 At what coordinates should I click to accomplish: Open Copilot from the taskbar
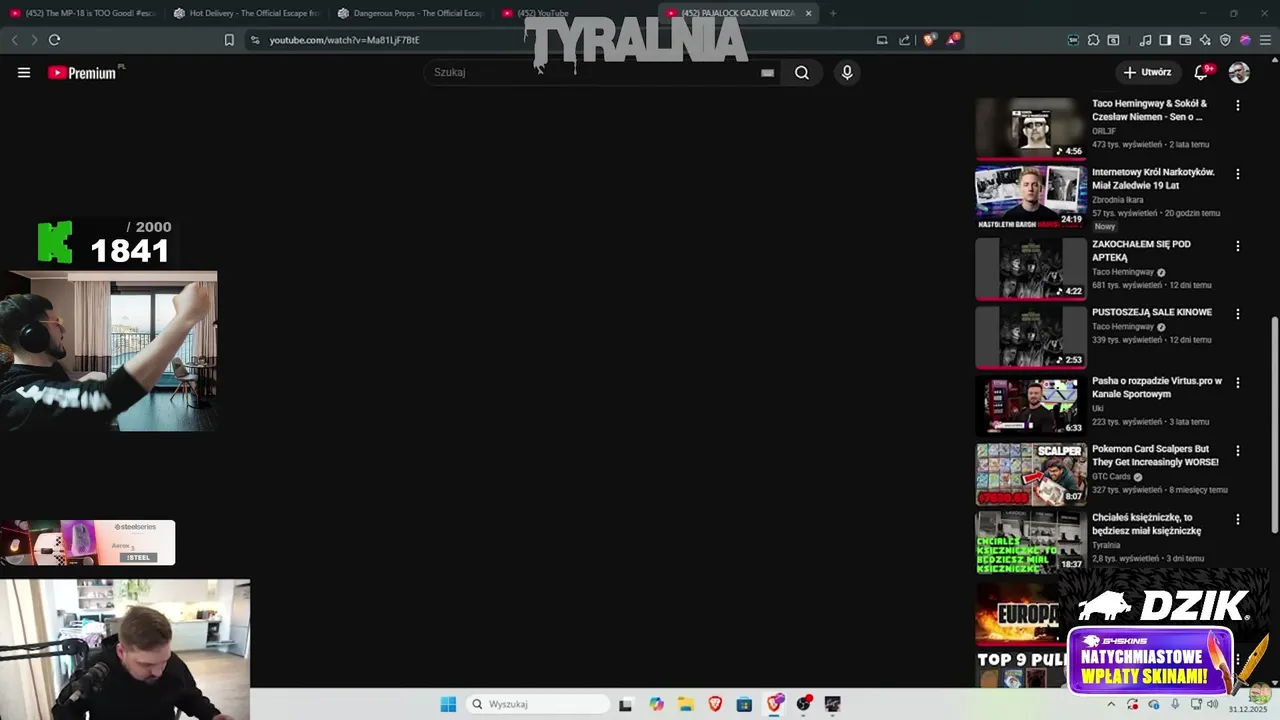656,704
